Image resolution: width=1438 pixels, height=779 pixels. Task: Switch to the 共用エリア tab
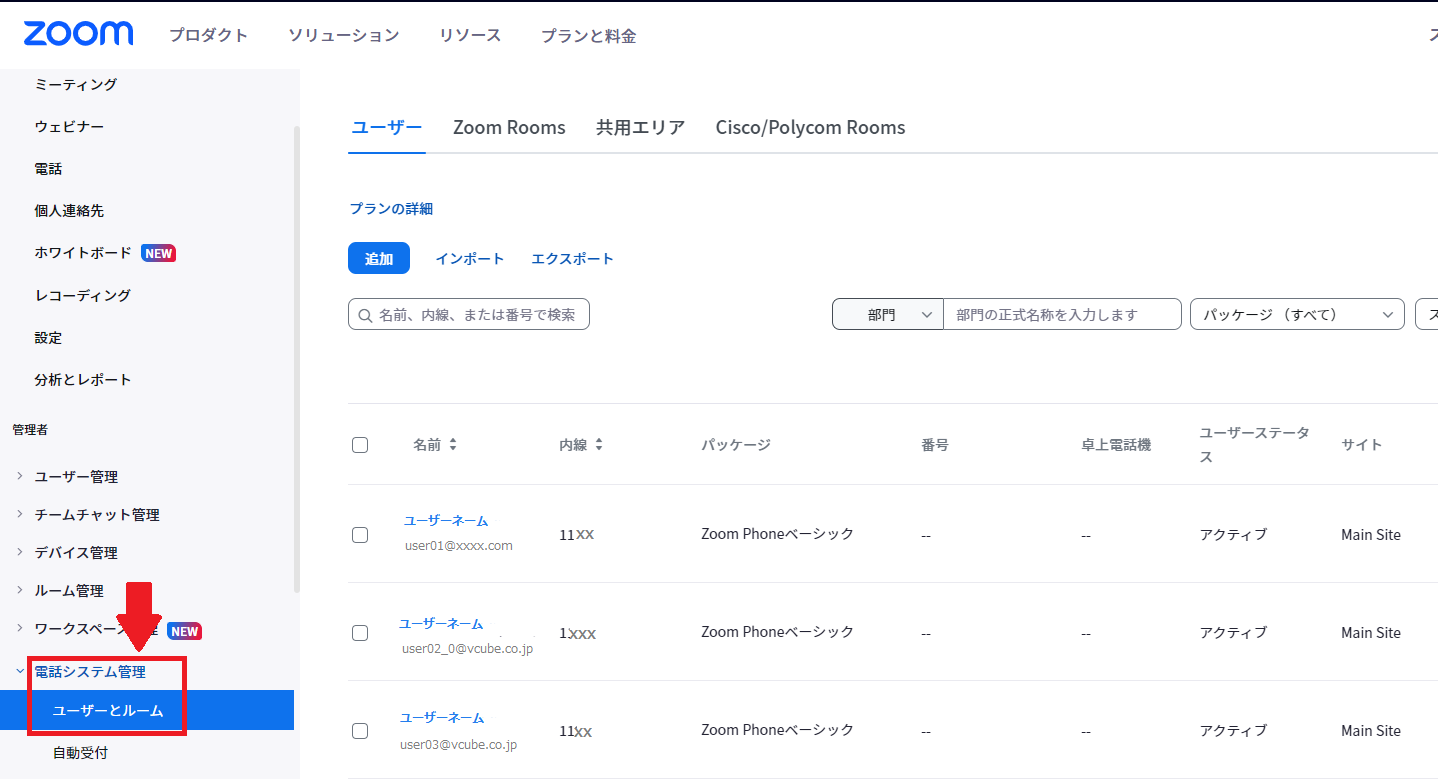(x=641, y=127)
